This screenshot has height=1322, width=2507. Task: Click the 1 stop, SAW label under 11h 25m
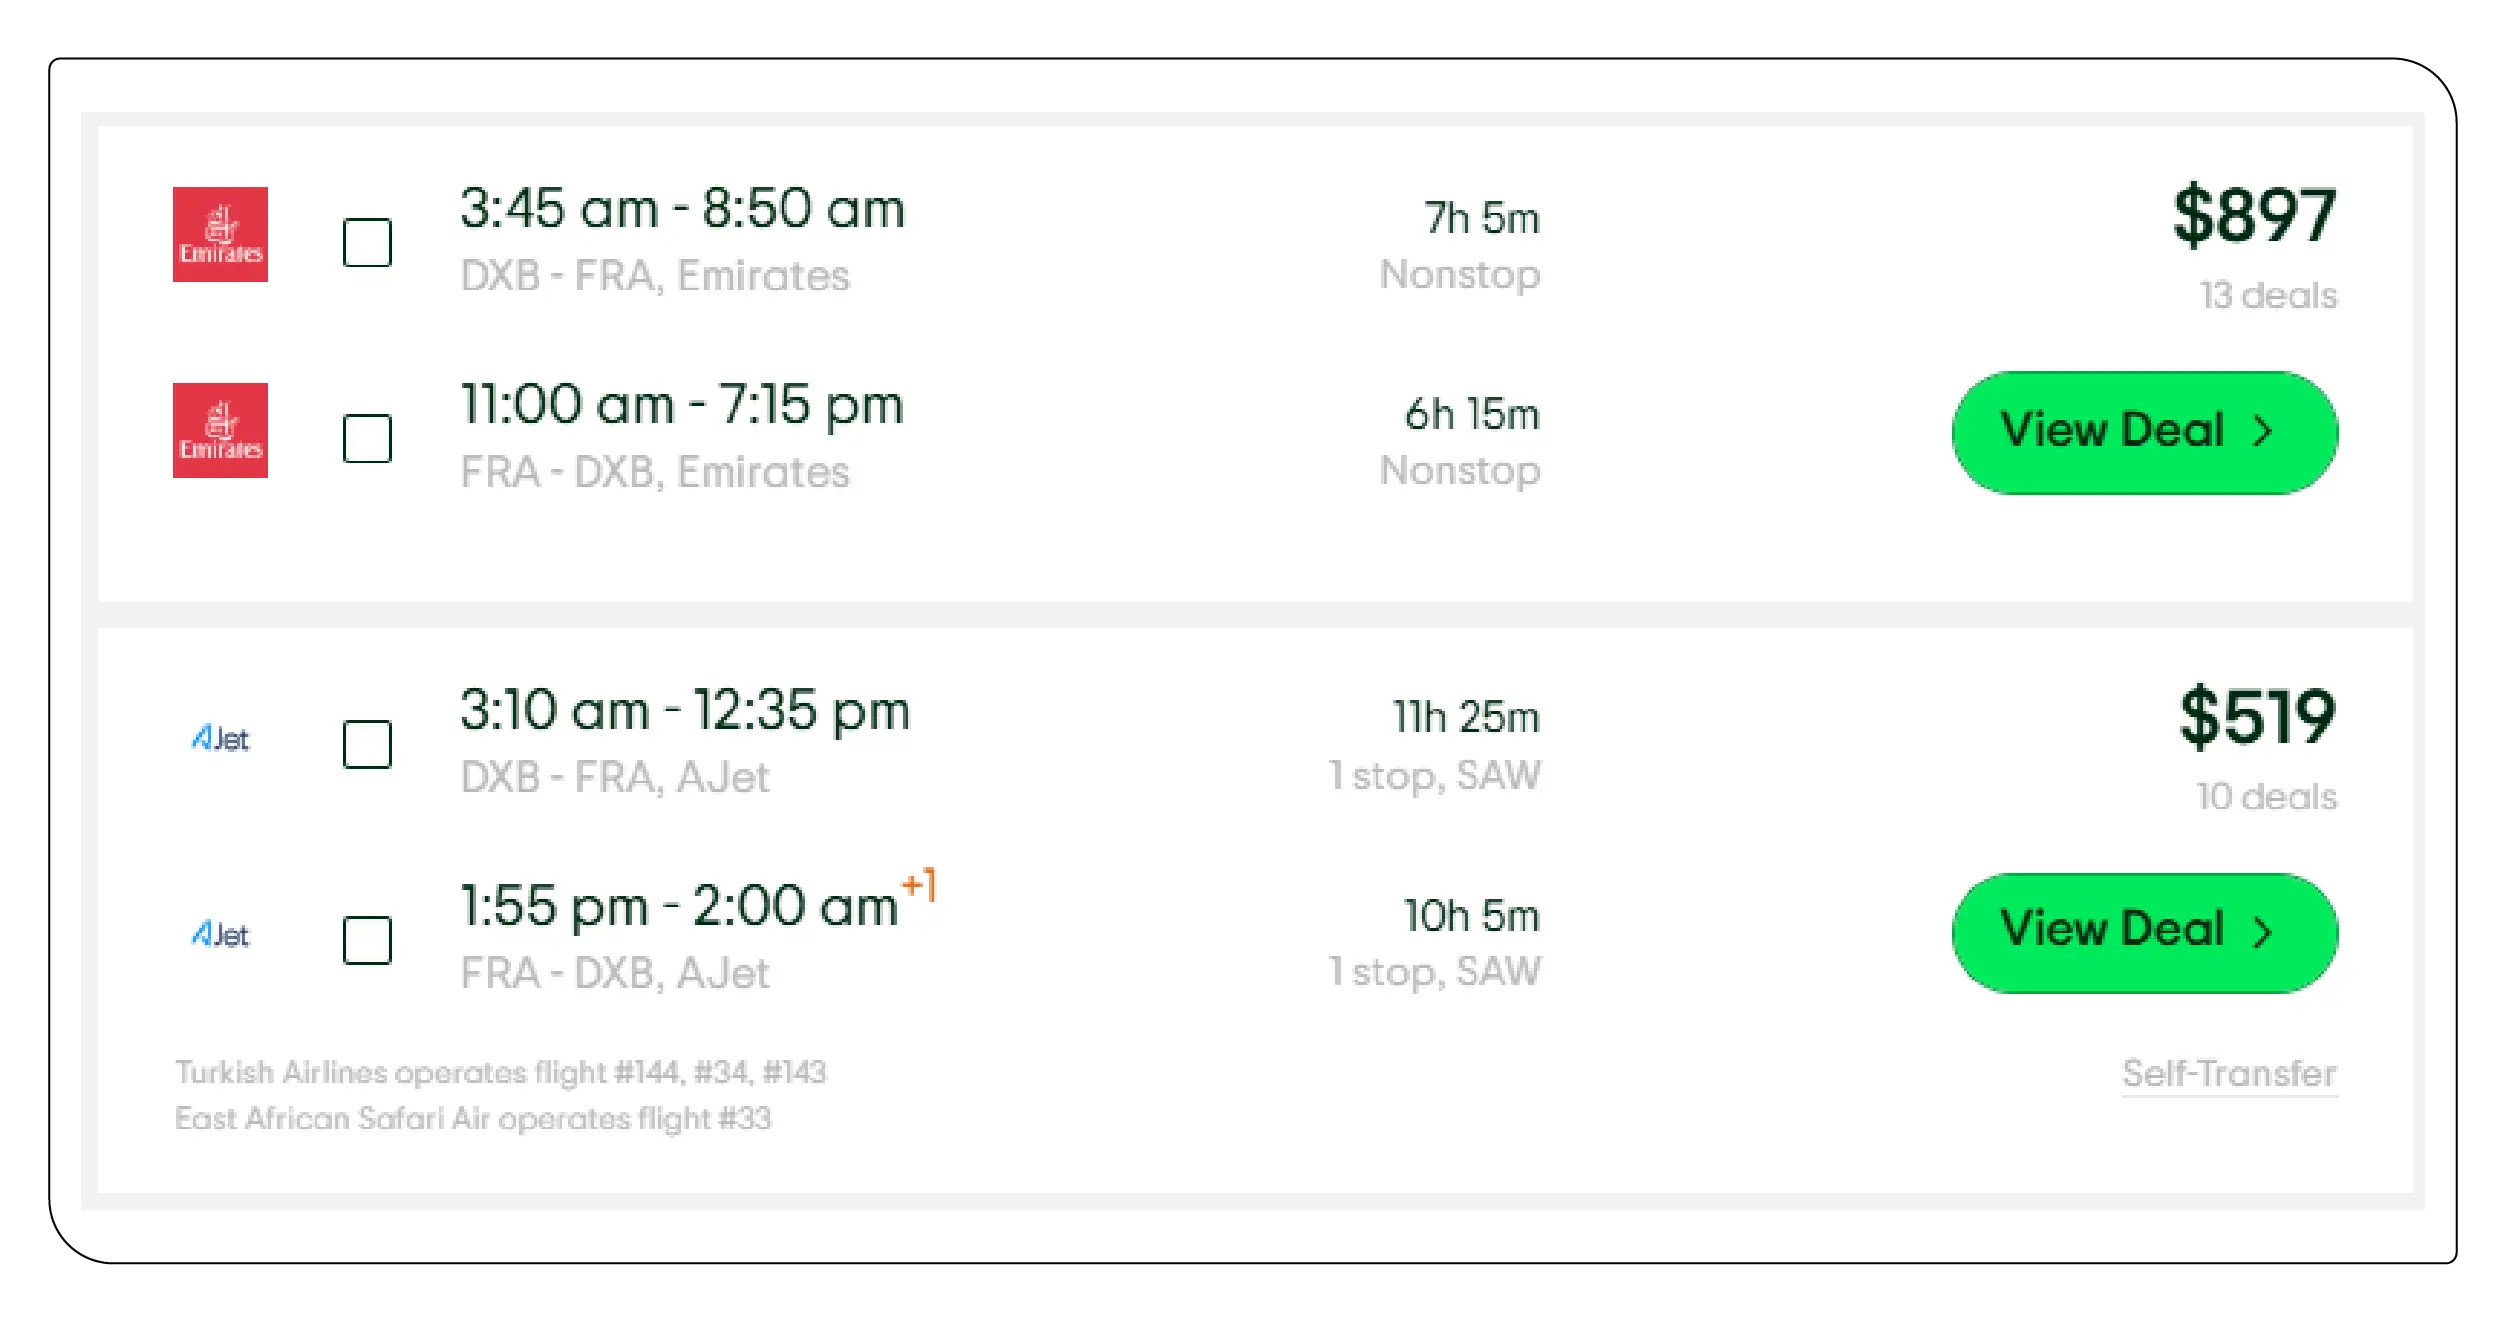1434,776
